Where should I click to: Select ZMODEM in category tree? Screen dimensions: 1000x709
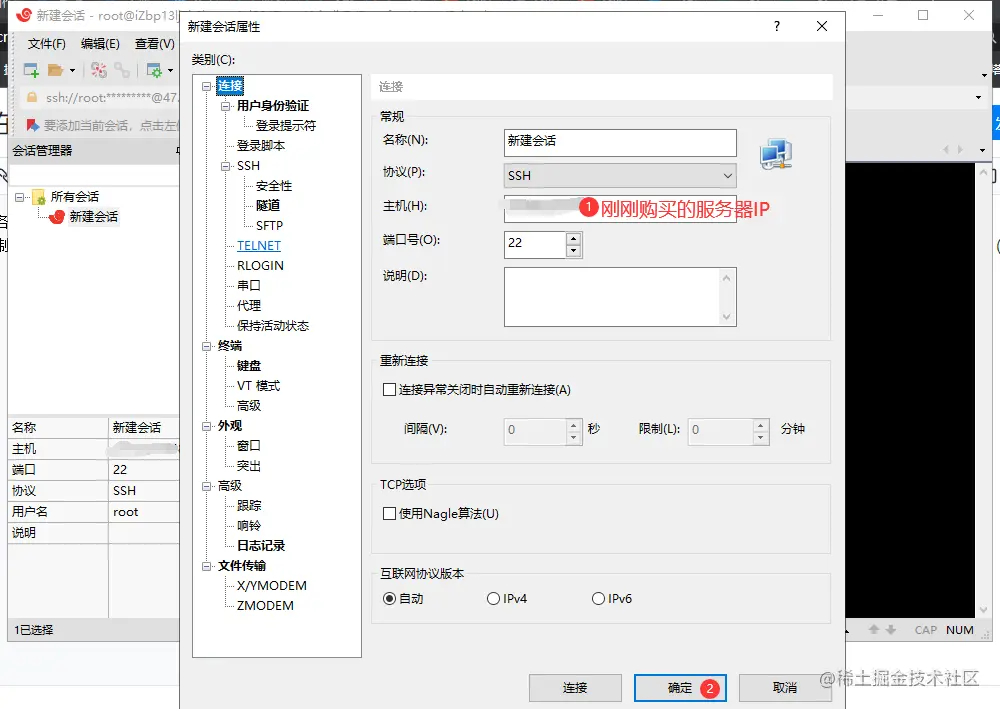pyautogui.click(x=265, y=606)
